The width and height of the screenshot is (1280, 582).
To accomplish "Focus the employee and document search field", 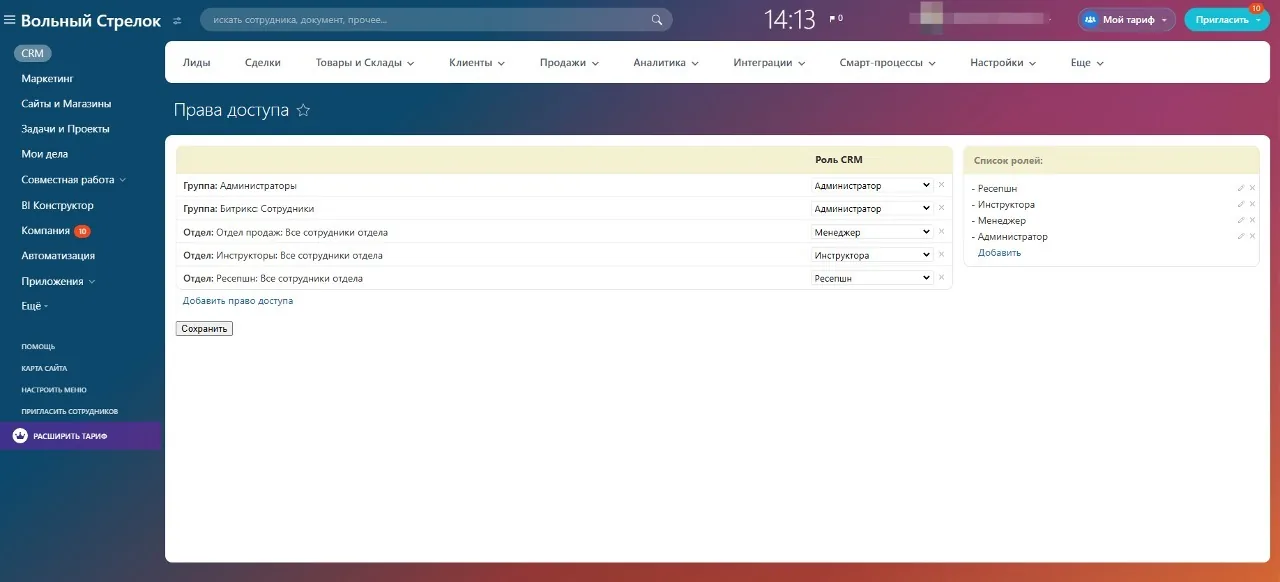I will tap(436, 19).
